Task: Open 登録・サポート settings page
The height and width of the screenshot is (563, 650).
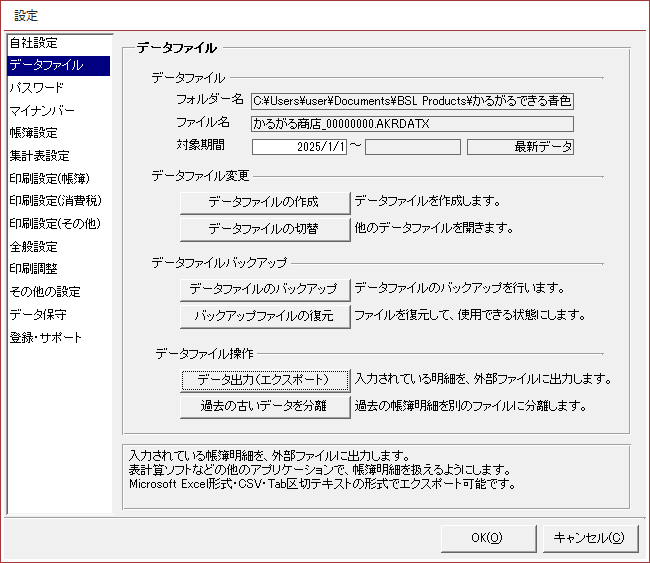Action: (x=46, y=338)
